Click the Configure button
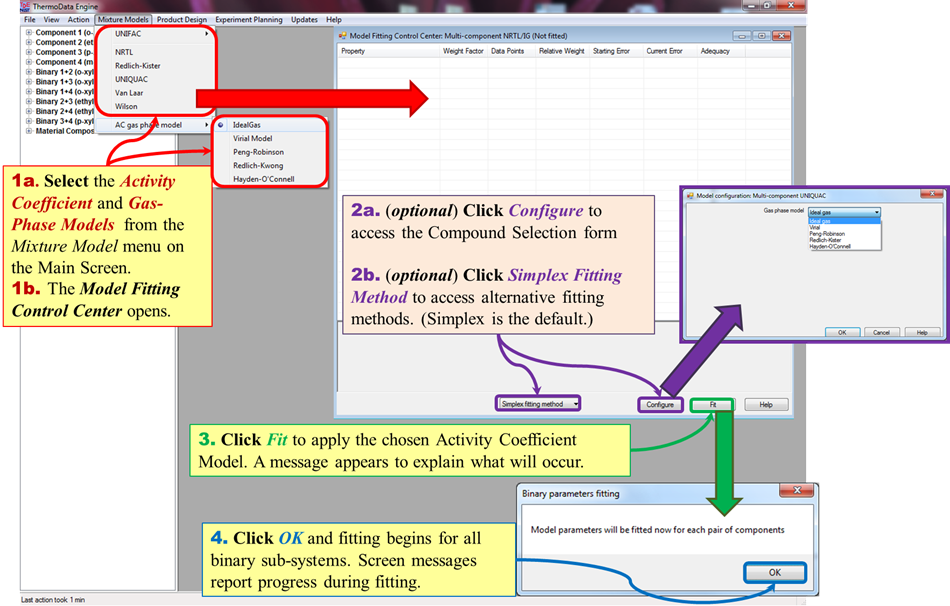Image resolution: width=950 pixels, height=606 pixels. [x=661, y=404]
